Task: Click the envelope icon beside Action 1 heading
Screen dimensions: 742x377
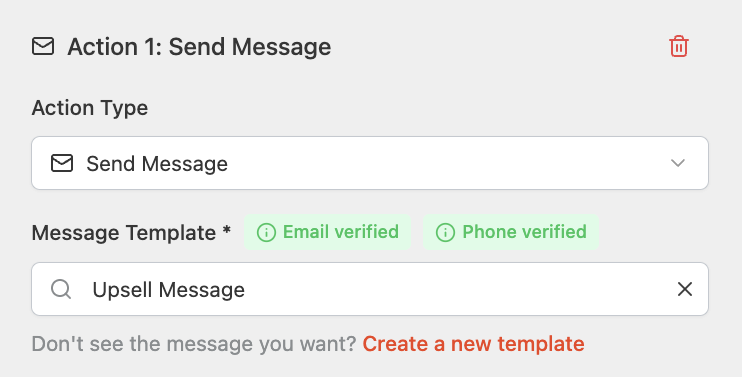Action: click(x=43, y=46)
